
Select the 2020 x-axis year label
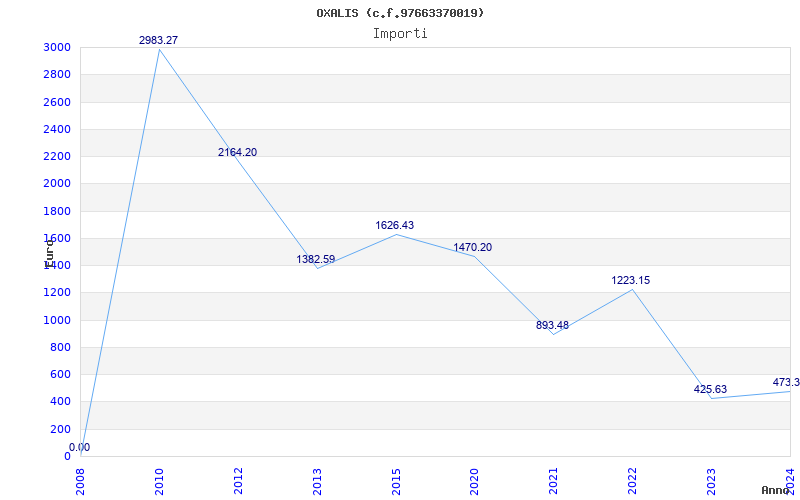click(x=474, y=481)
